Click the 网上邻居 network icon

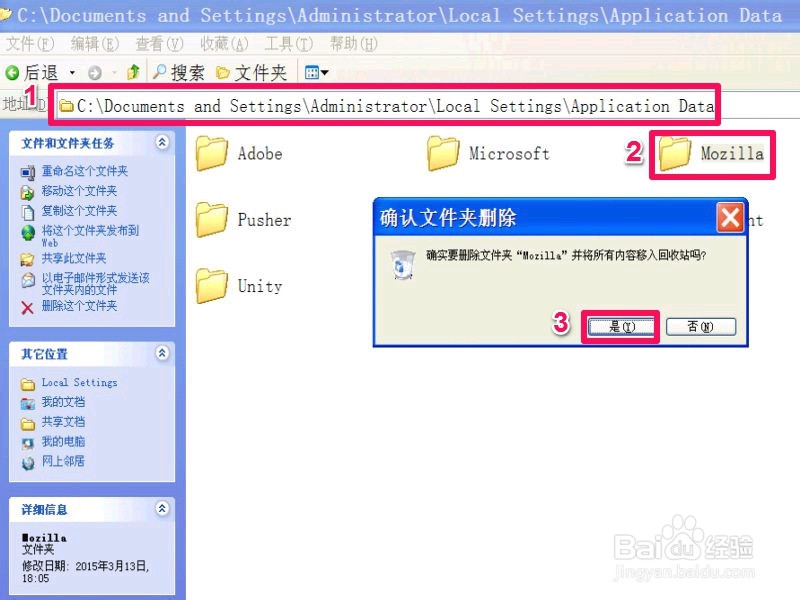click(28, 463)
